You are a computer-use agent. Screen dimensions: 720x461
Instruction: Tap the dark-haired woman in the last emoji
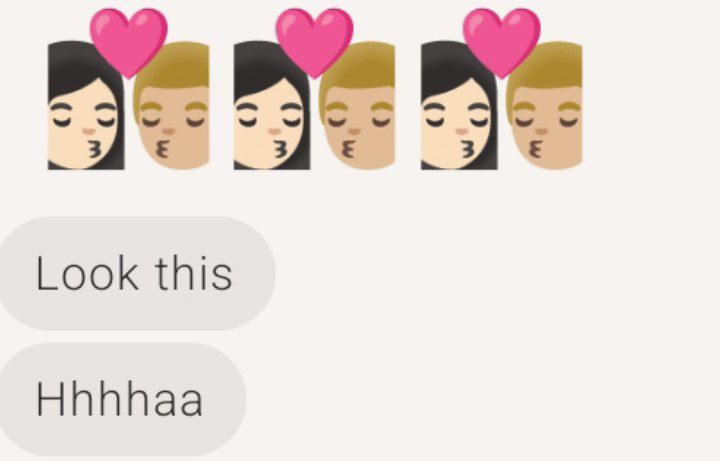click(x=459, y=106)
